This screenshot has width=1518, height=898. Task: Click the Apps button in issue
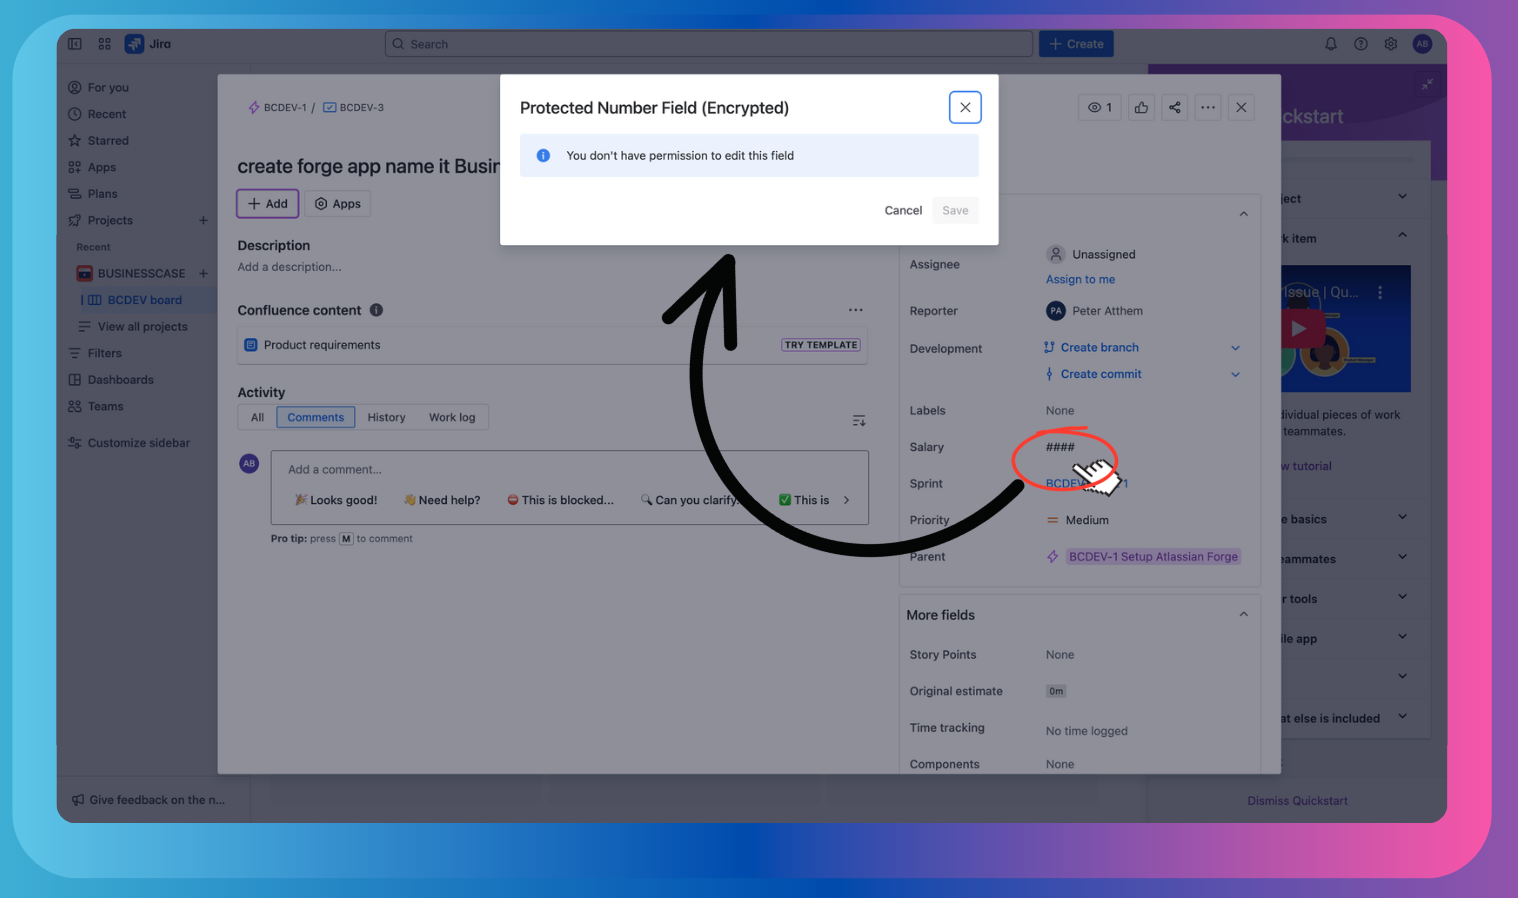pos(338,203)
